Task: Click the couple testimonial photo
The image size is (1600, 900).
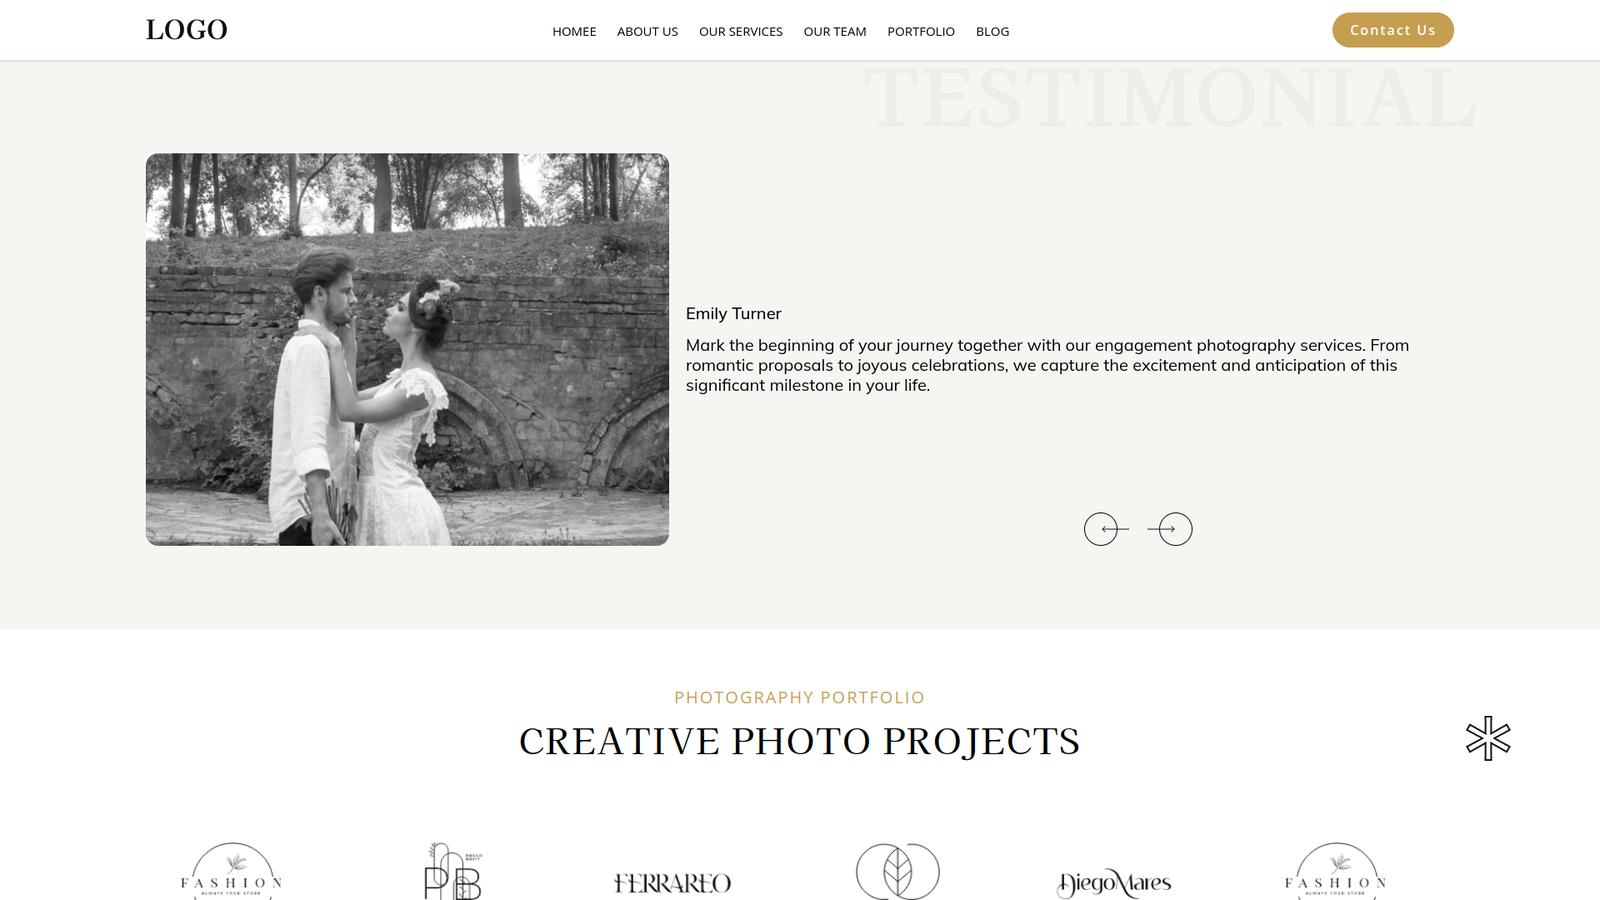Action: click(x=407, y=349)
